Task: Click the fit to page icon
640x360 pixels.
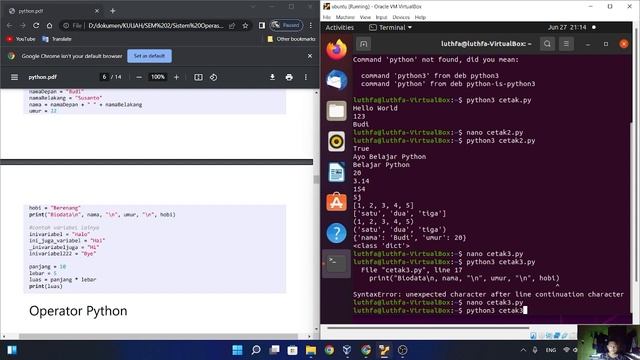Action: (198, 77)
